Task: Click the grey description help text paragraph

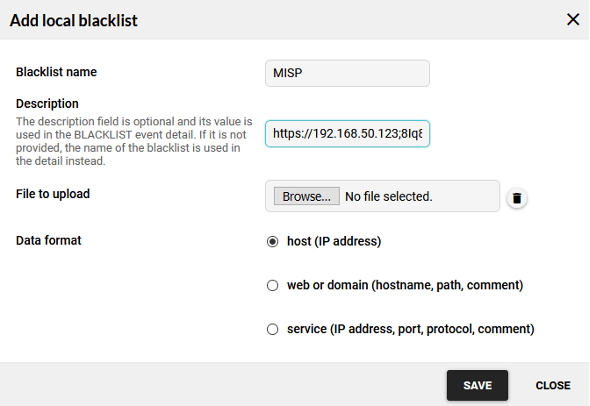Action: [134, 141]
